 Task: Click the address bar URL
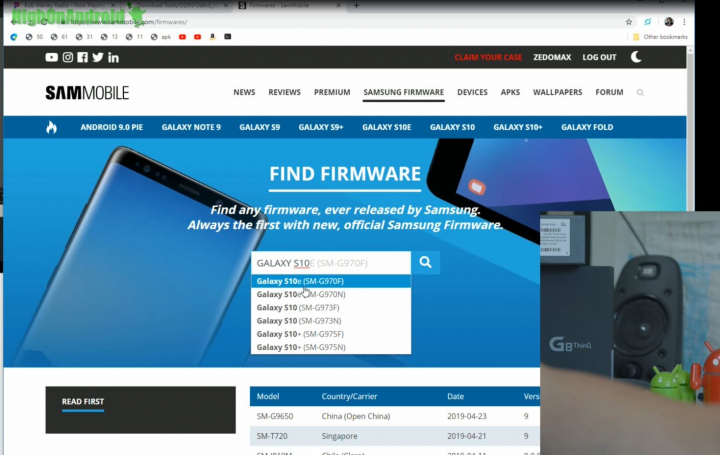[x=129, y=22]
